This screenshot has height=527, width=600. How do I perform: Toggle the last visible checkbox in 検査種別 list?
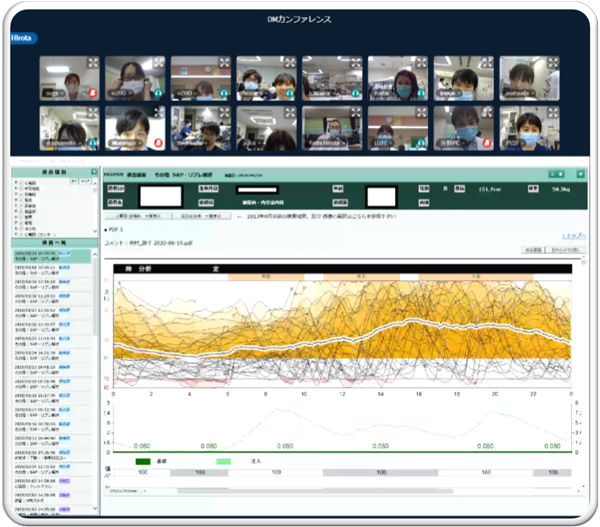pyautogui.click(x=21, y=234)
